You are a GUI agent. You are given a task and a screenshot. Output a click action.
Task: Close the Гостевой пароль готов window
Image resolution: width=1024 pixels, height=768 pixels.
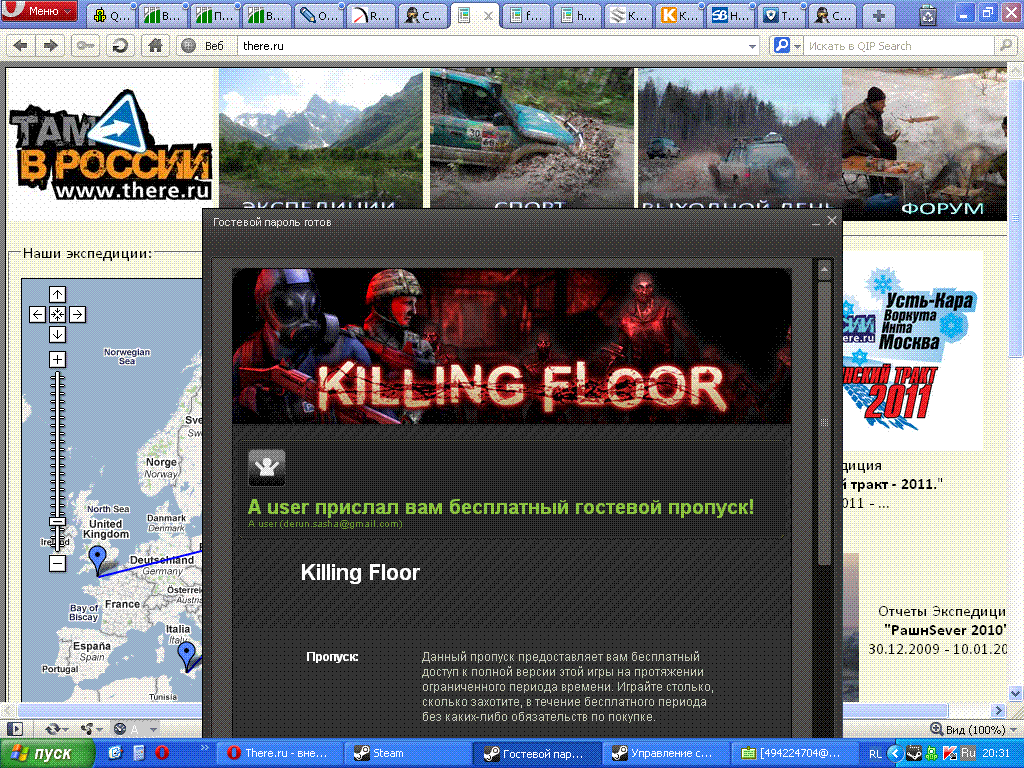tap(831, 221)
